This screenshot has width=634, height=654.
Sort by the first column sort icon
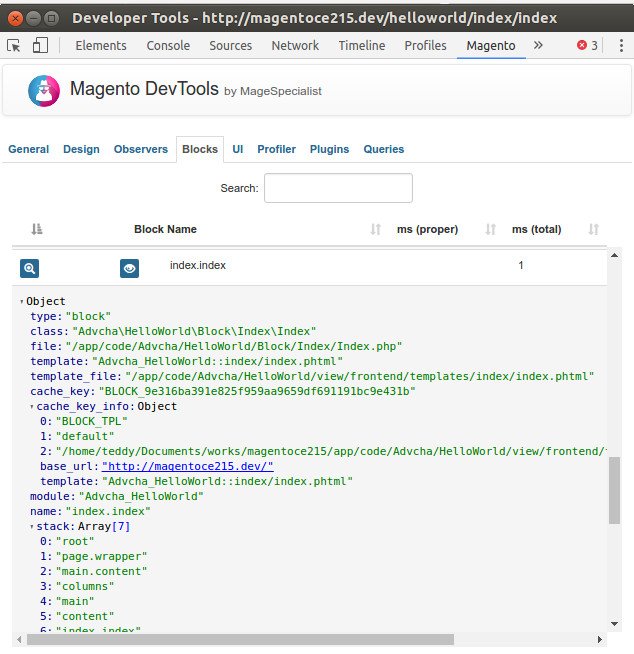[37, 229]
